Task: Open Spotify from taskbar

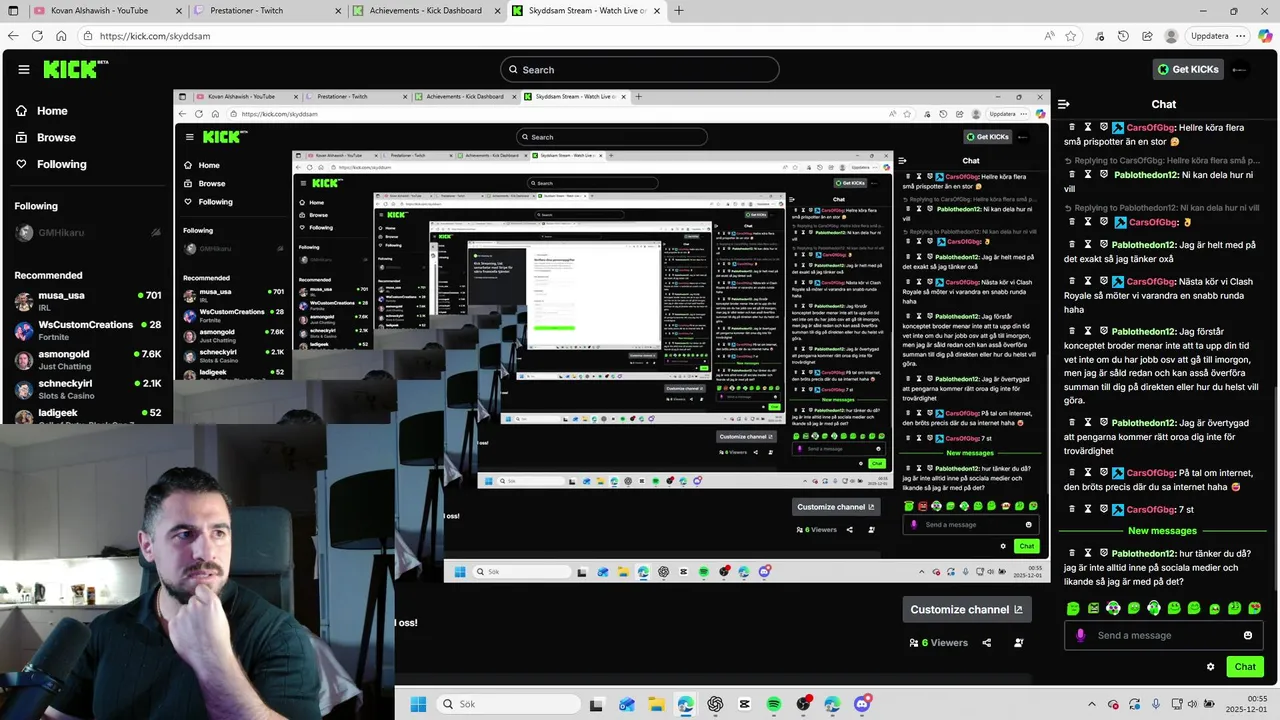Action: [774, 704]
